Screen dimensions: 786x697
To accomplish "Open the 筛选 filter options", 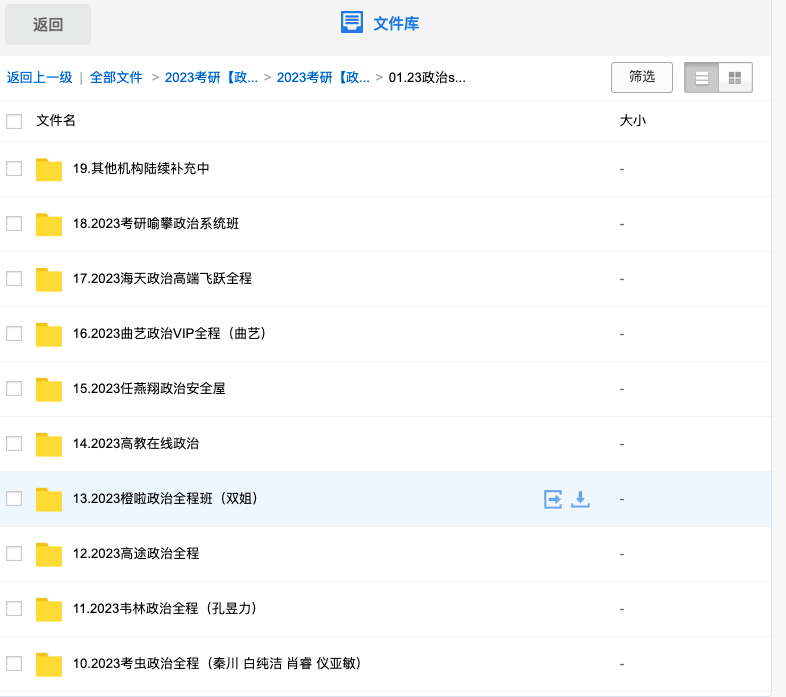I will pos(642,77).
